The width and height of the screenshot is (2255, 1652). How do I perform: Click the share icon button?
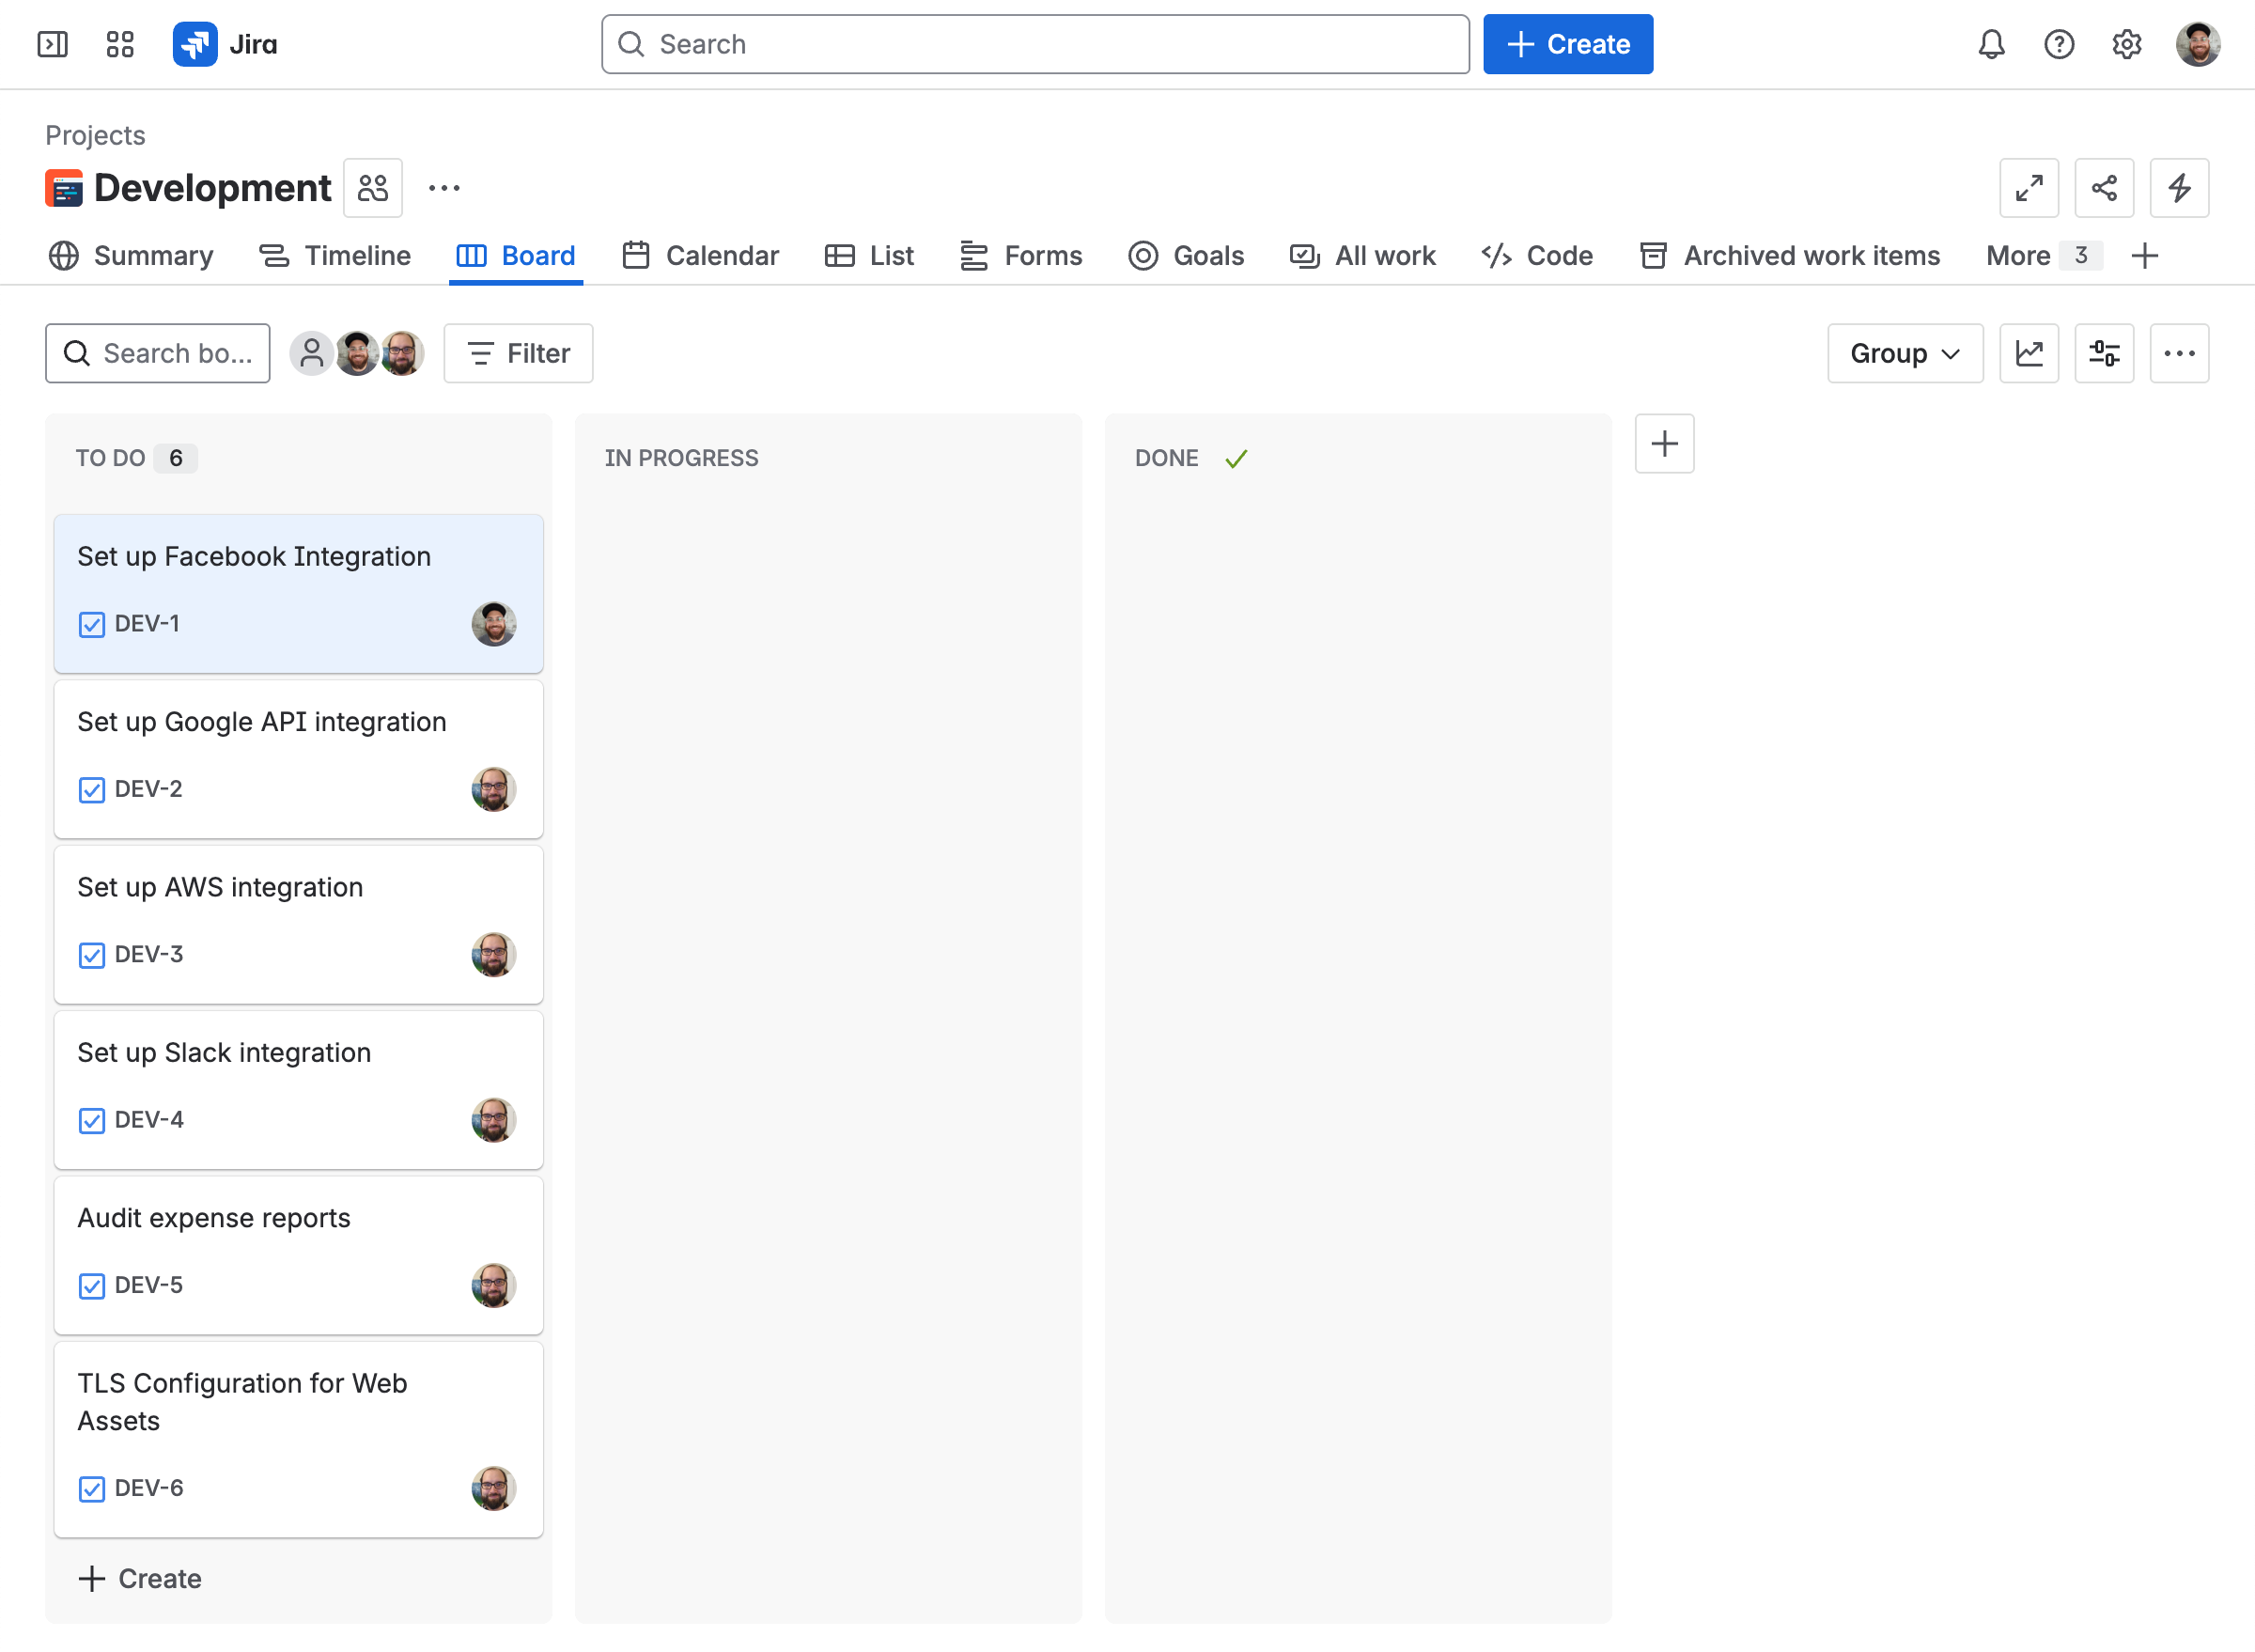click(x=2103, y=188)
